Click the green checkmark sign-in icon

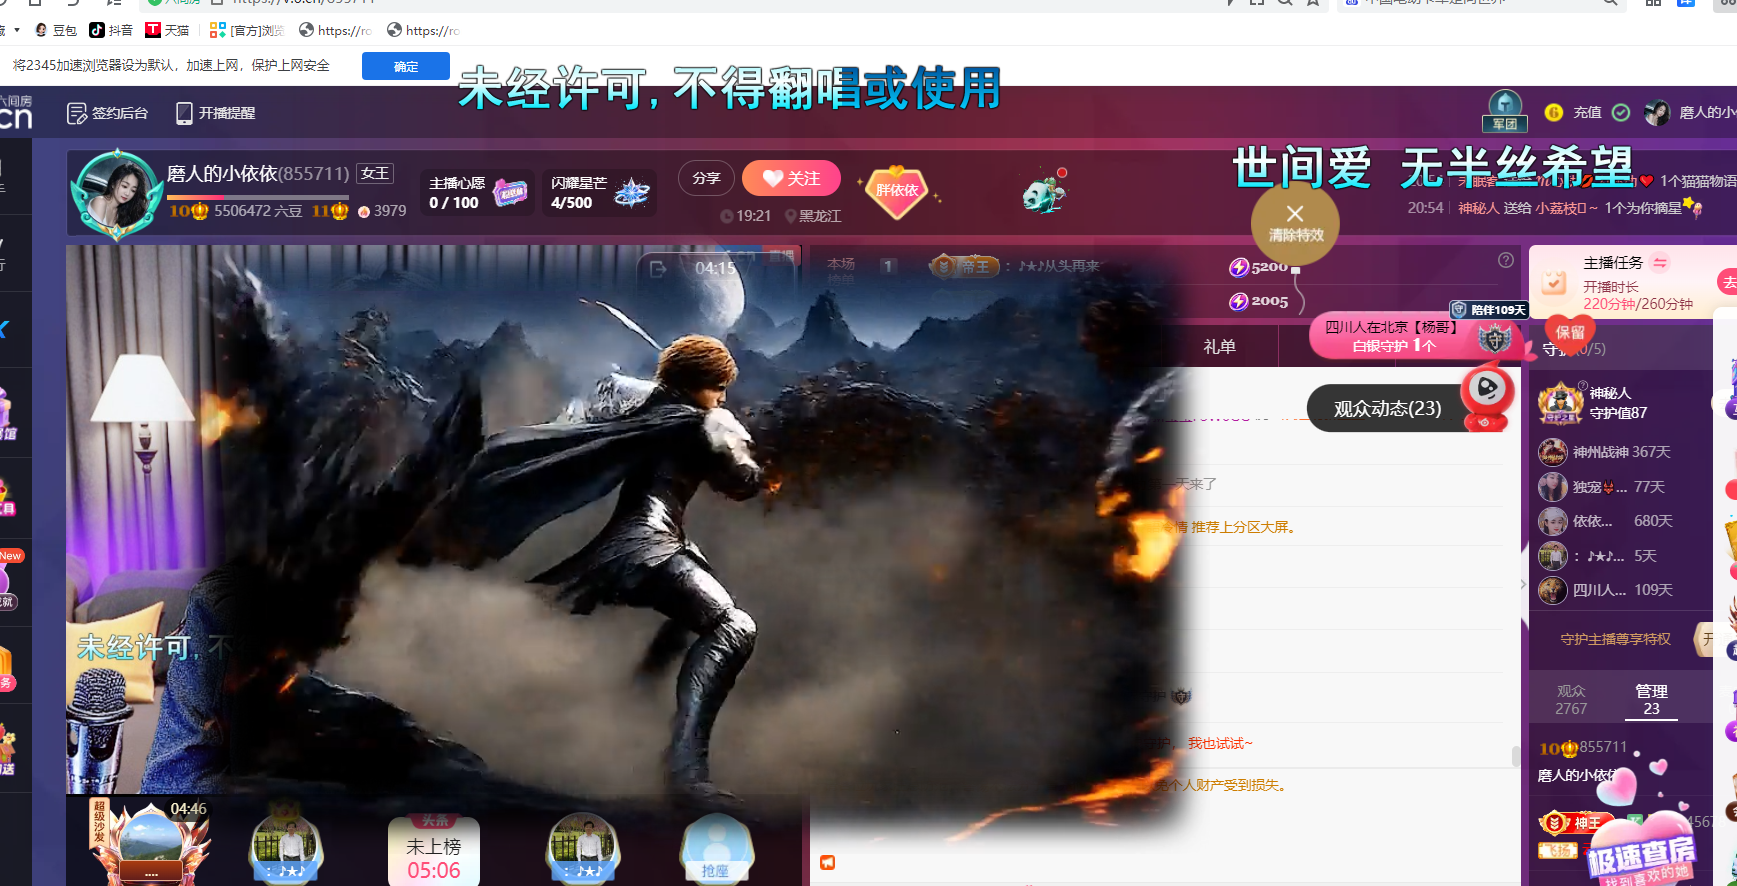1621,113
